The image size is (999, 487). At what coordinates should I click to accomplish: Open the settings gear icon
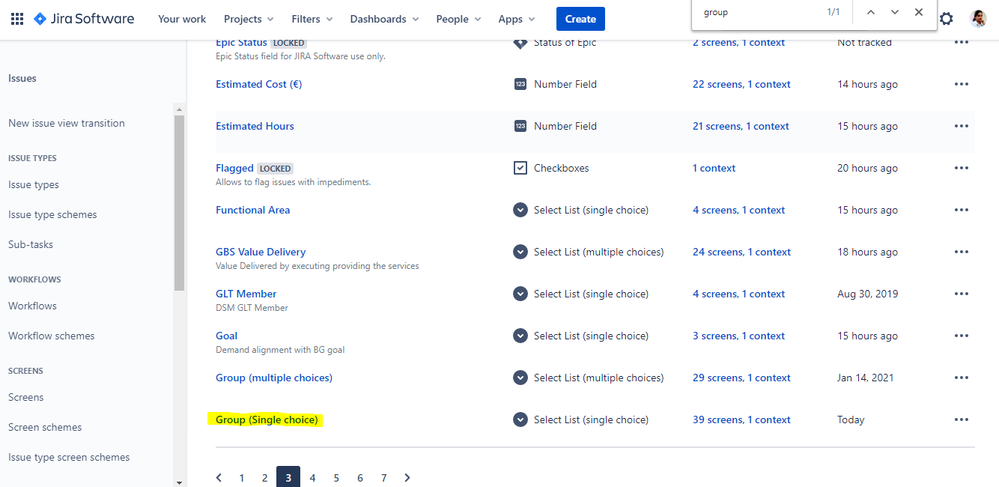[x=947, y=19]
